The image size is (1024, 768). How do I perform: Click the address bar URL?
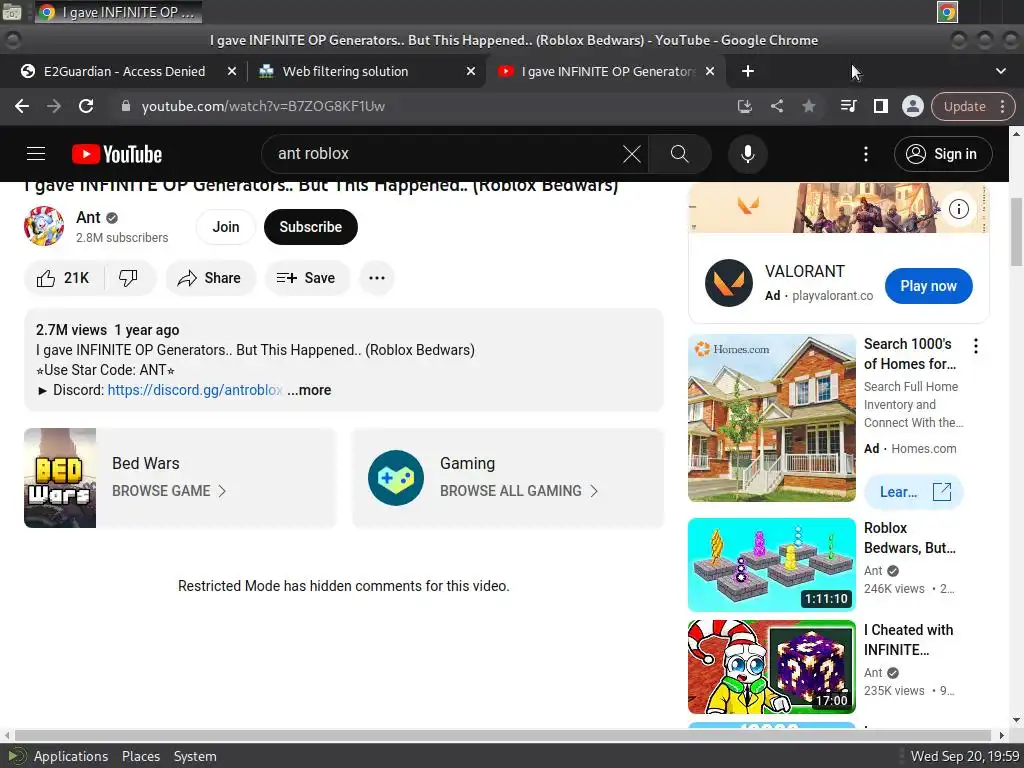click(x=263, y=106)
